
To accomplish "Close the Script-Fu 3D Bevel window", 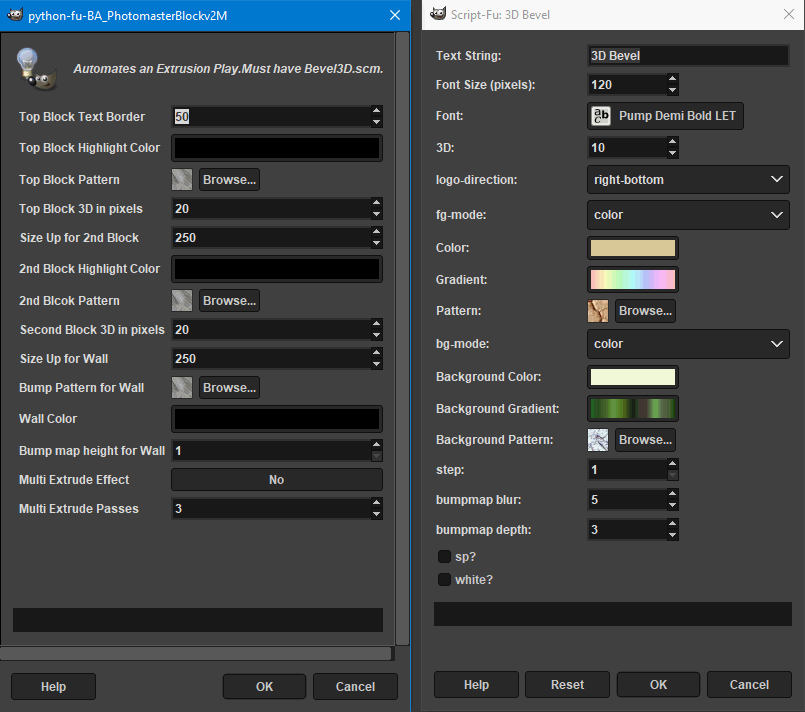I will coord(789,14).
